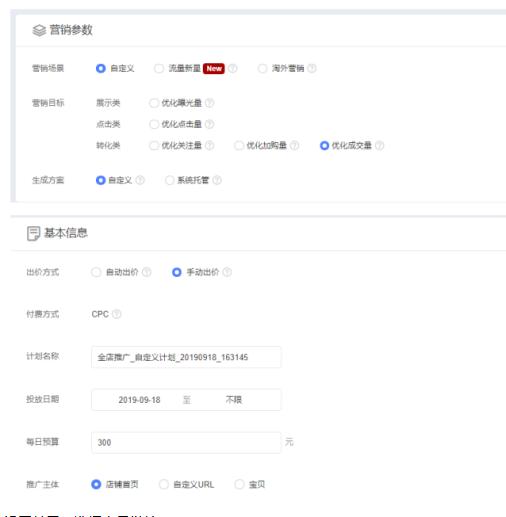Screen dimensions: 506x517
Task: Select 优化加购量 conversion target
Action: coord(239,146)
